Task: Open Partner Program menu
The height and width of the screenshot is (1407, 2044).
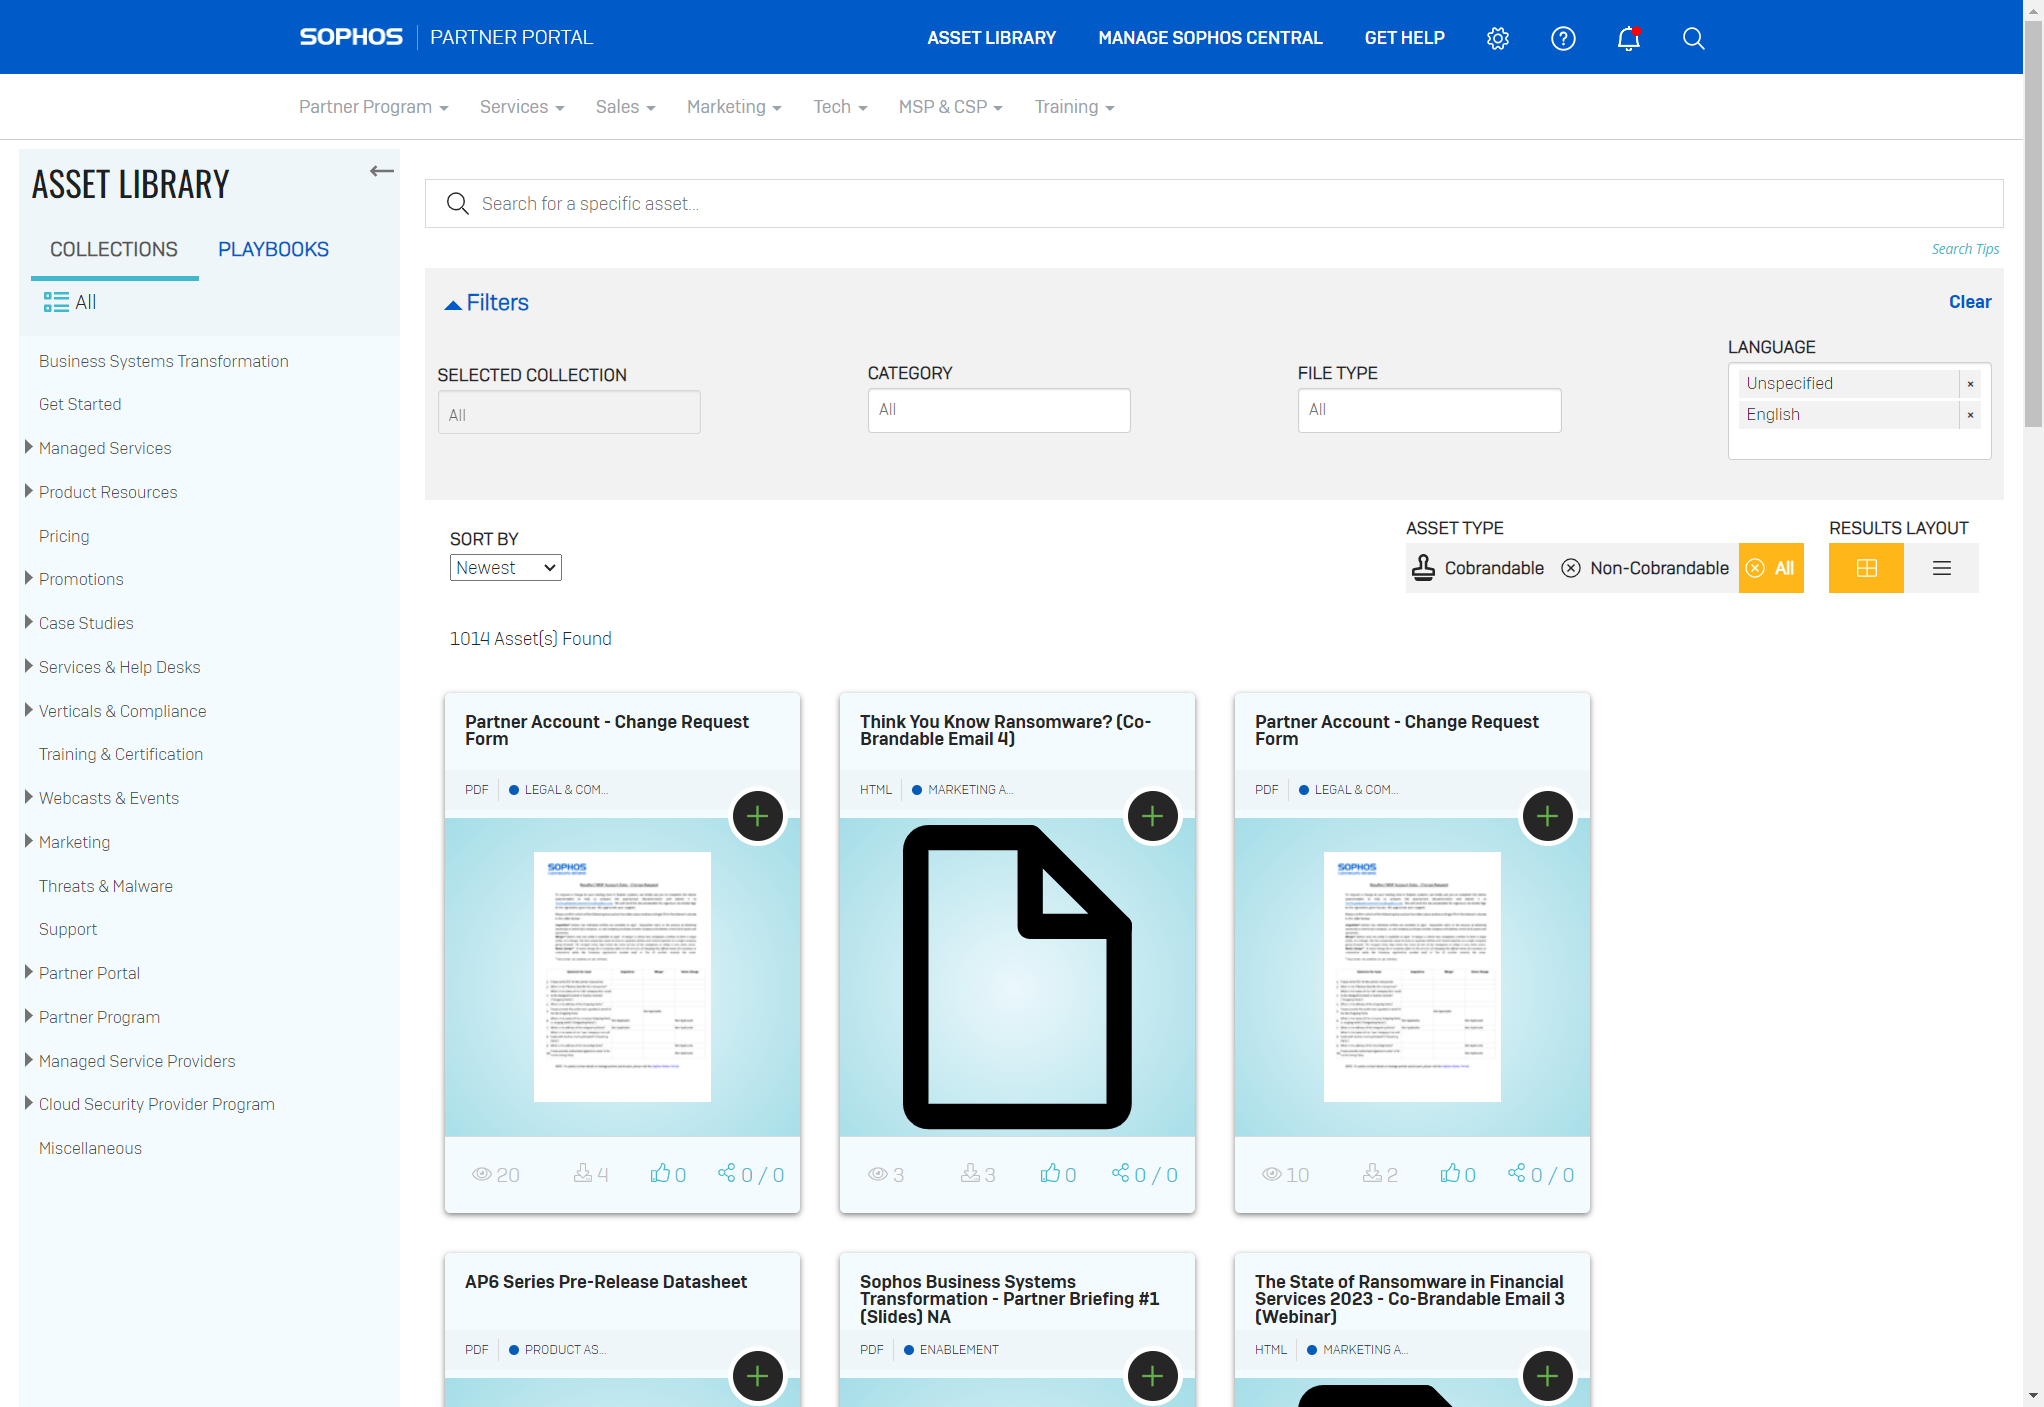Action: 373,107
